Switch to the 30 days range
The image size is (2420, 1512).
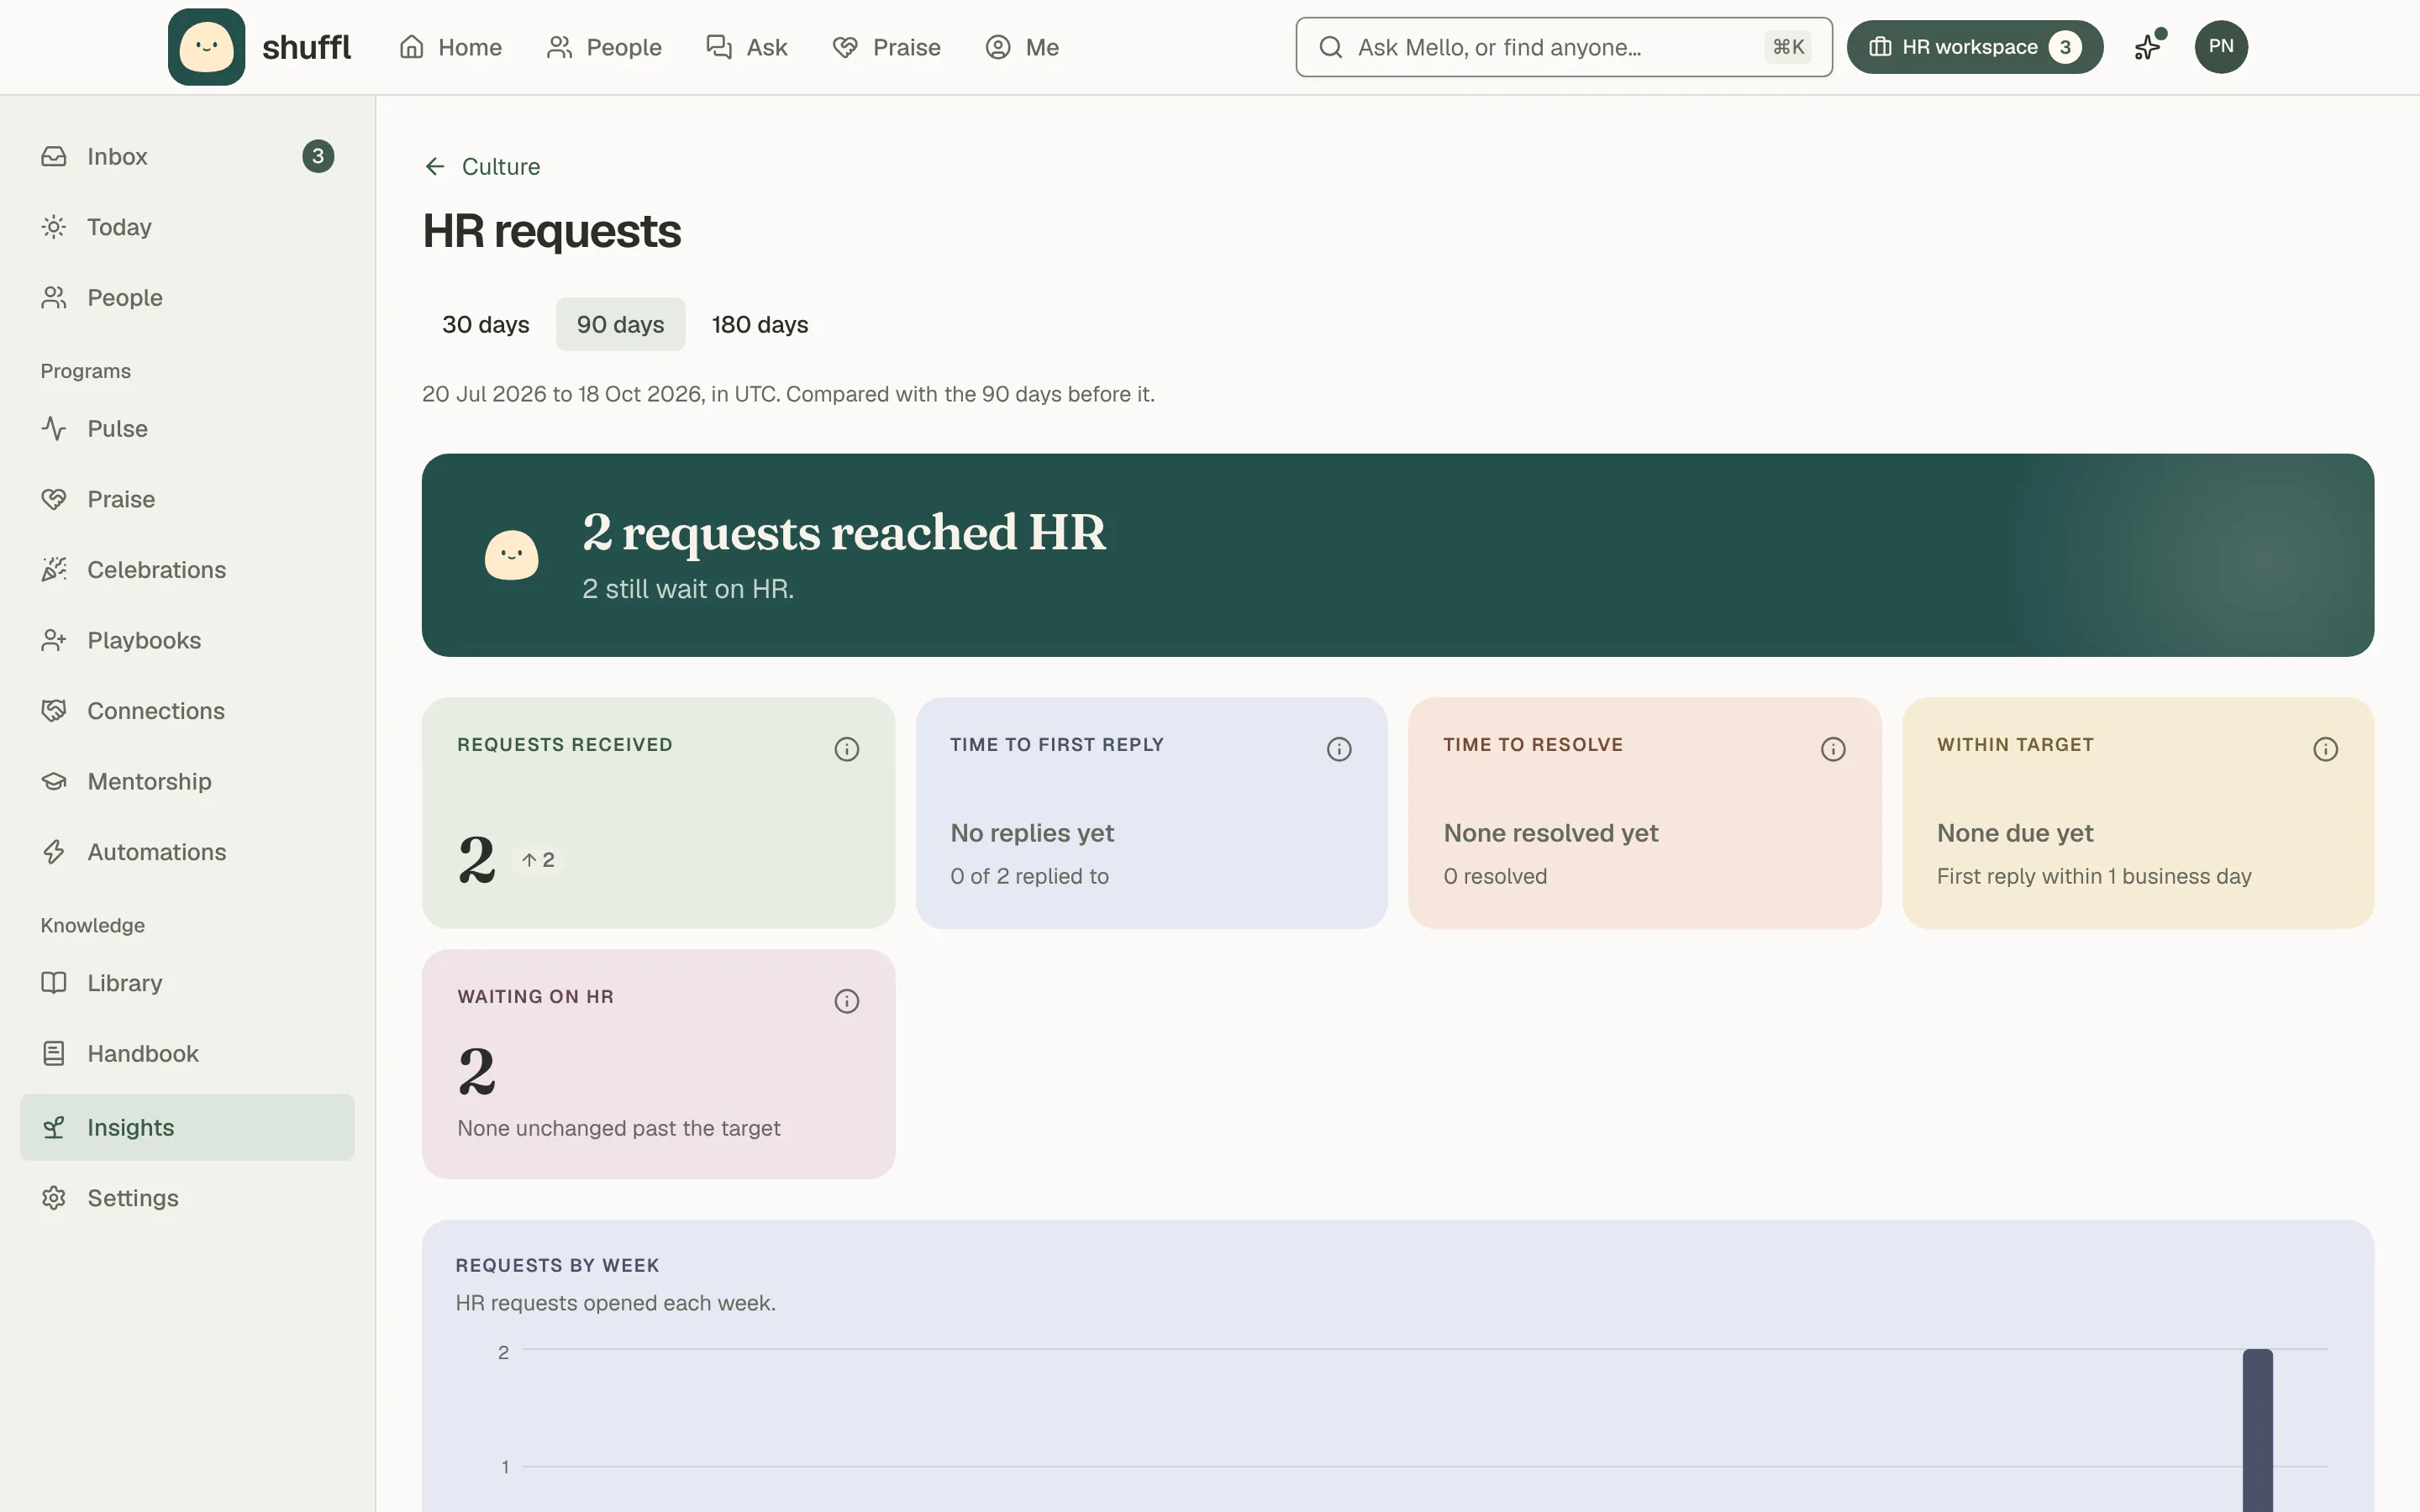pyautogui.click(x=485, y=324)
